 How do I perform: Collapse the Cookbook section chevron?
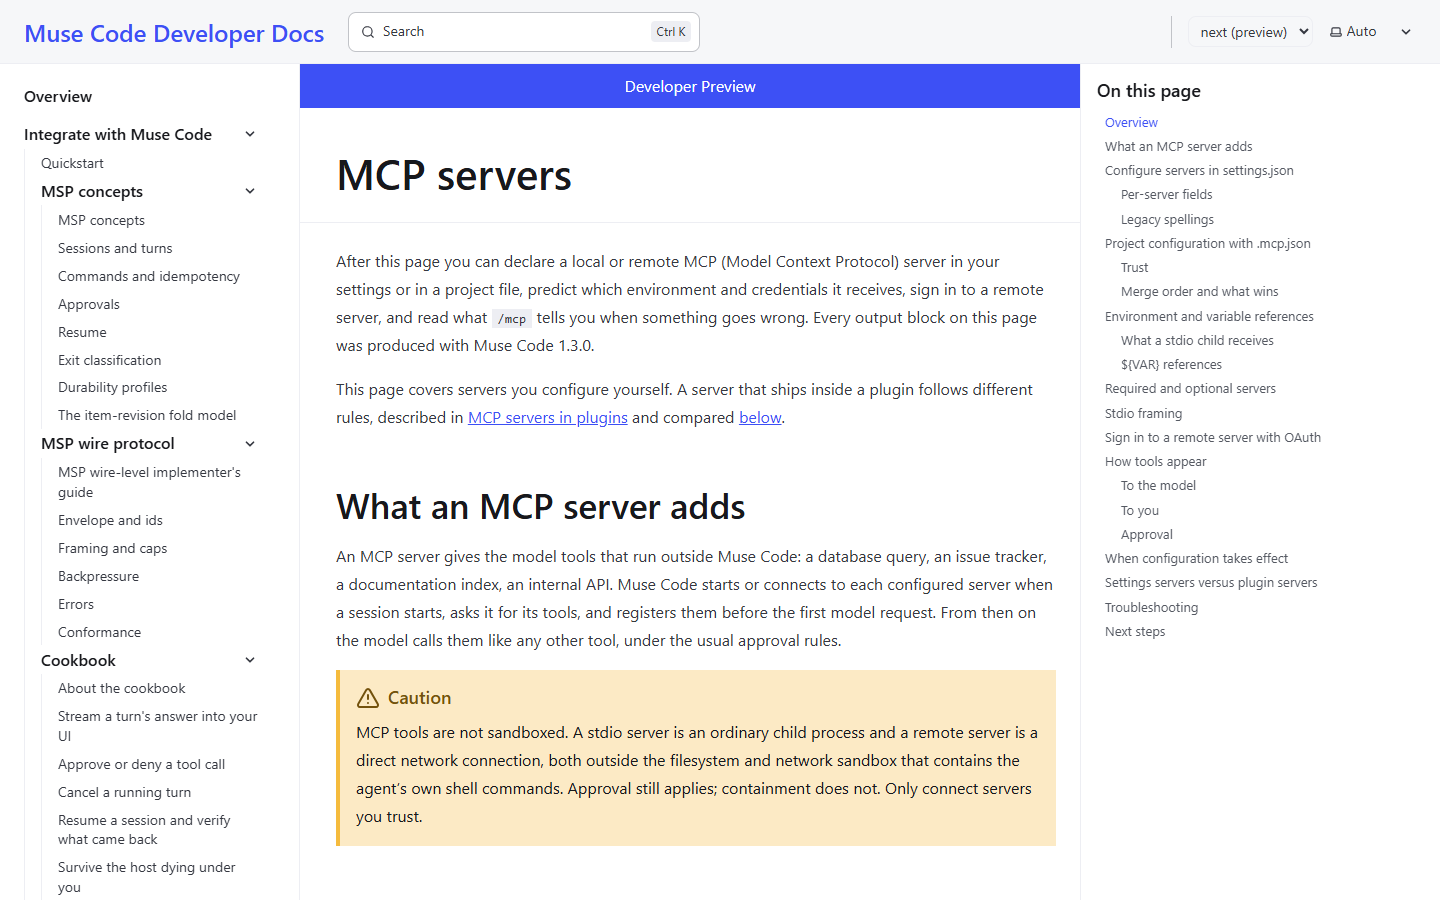[x=250, y=660]
